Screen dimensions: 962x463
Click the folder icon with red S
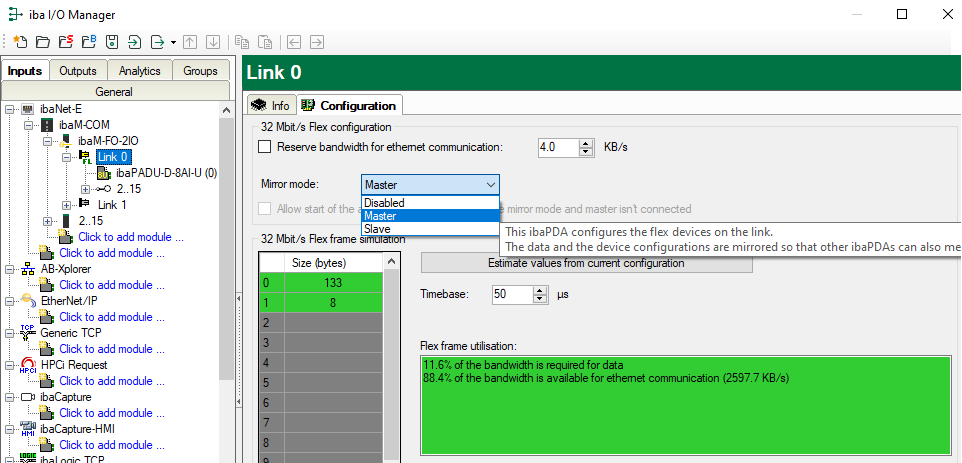point(66,42)
